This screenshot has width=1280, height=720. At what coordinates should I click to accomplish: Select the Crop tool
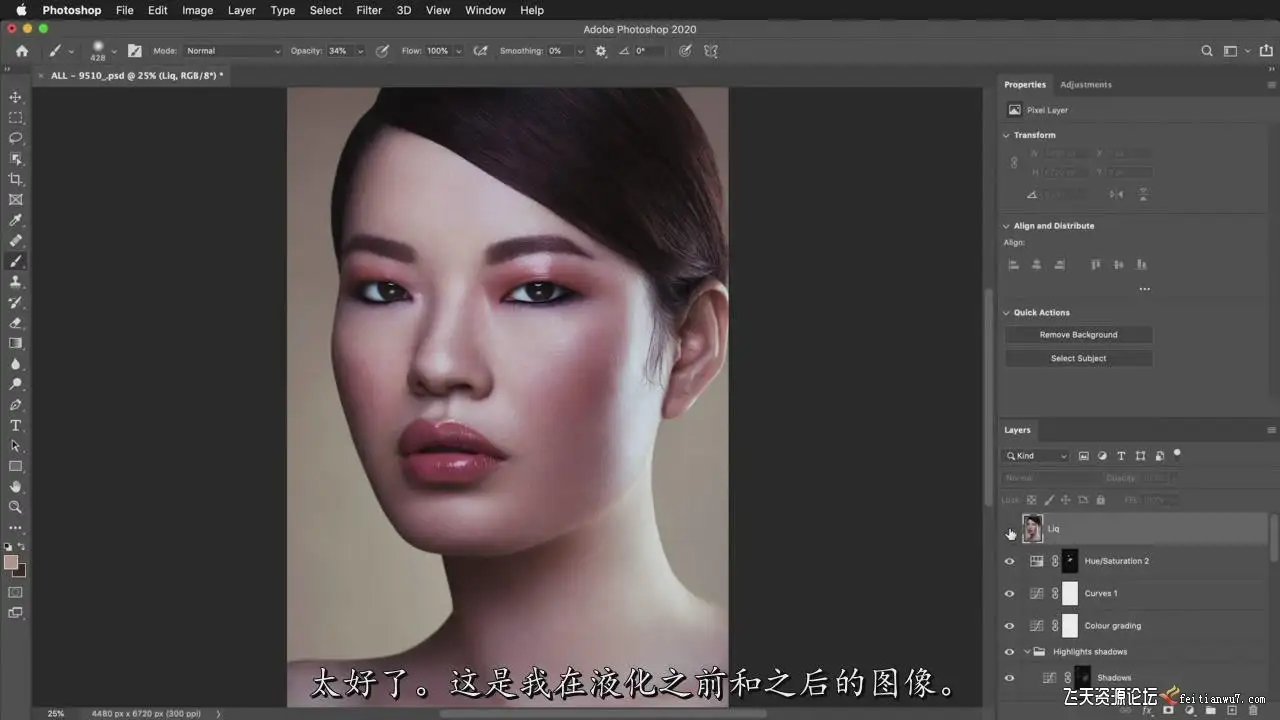click(15, 179)
